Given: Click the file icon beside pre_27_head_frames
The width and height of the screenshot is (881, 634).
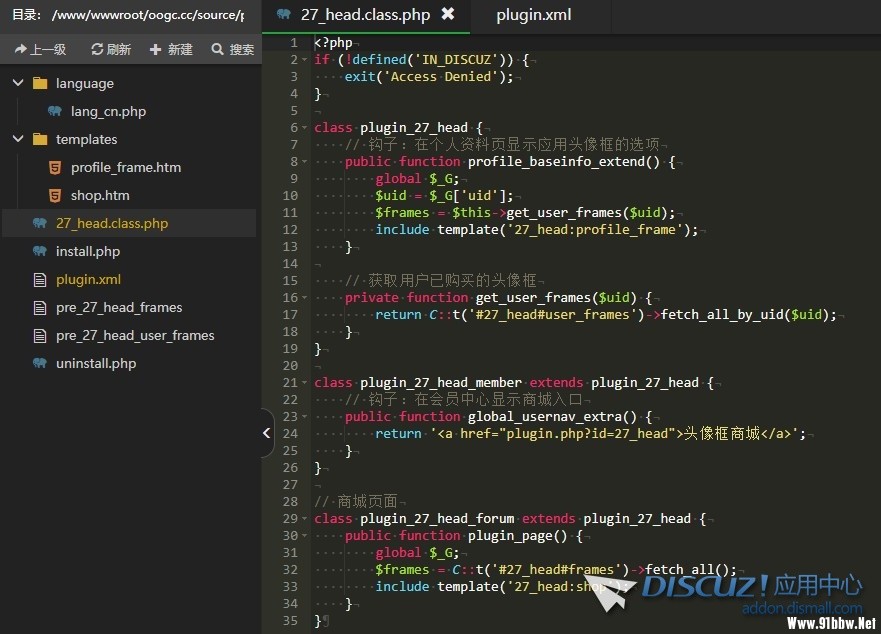Looking at the screenshot, I should click(40, 307).
